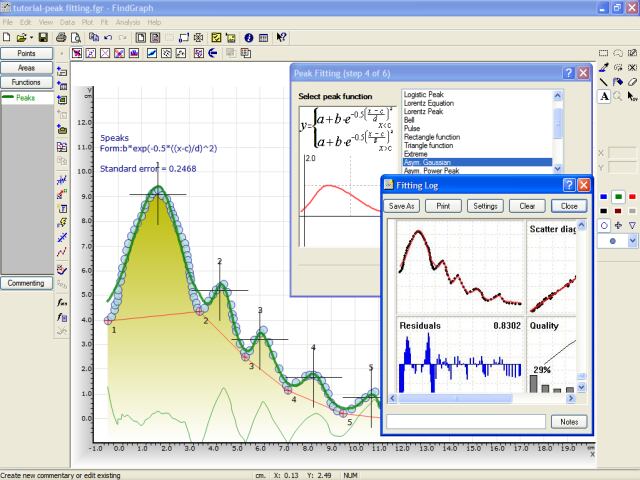Open the Analysis menu

click(x=128, y=22)
